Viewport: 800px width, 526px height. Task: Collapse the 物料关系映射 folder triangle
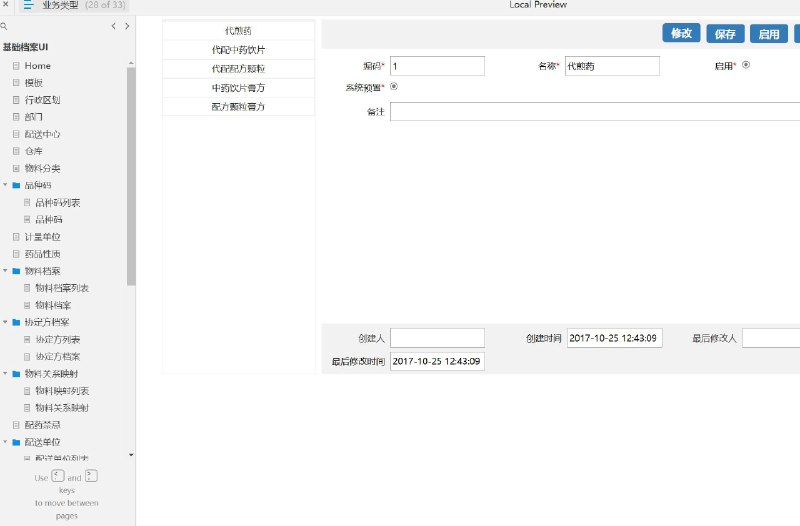tap(5, 373)
